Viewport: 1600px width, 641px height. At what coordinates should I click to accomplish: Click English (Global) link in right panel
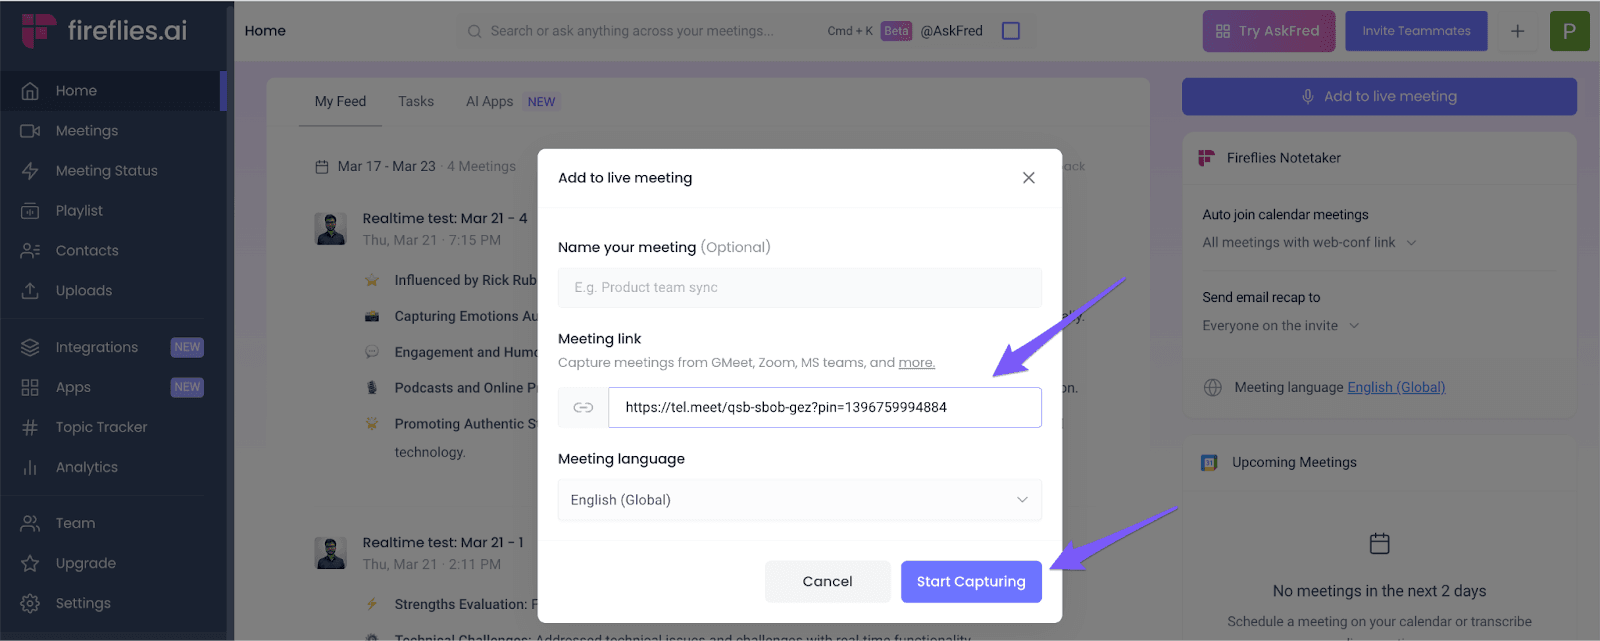click(x=1396, y=388)
